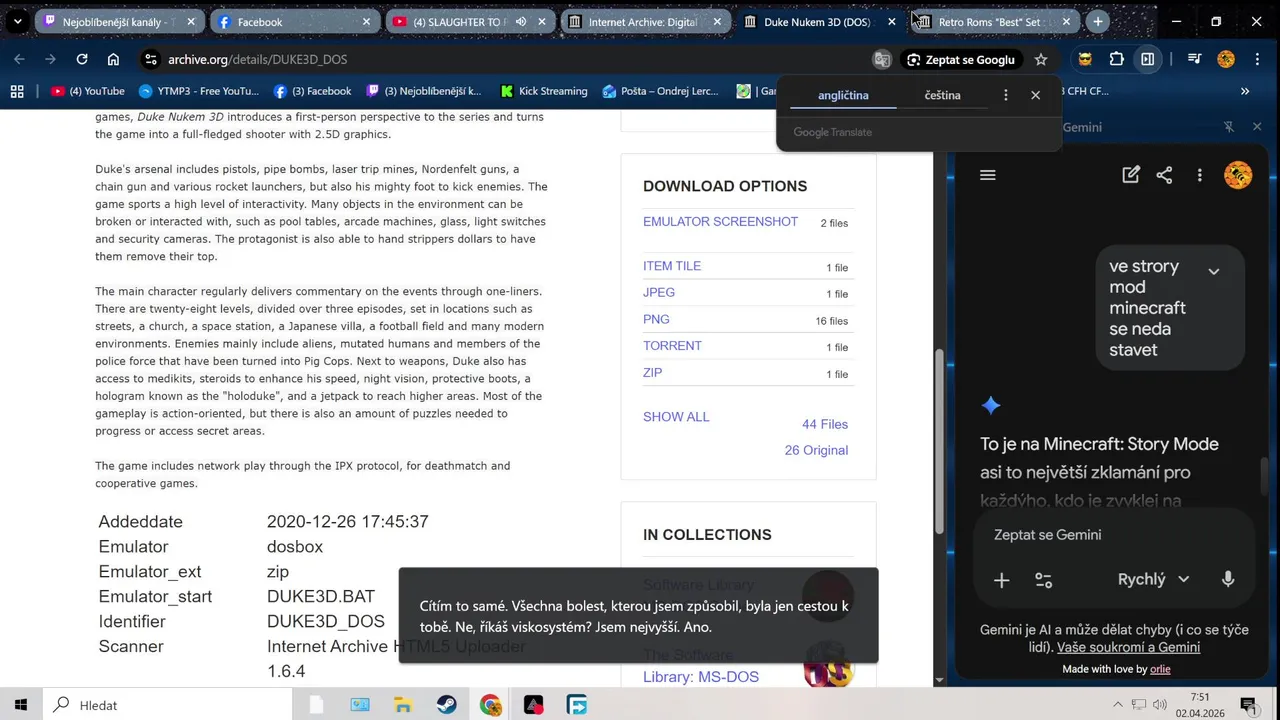Image resolution: width=1280 pixels, height=720 pixels.
Task: Expand the user prompt chevron
Action: click(x=1214, y=271)
